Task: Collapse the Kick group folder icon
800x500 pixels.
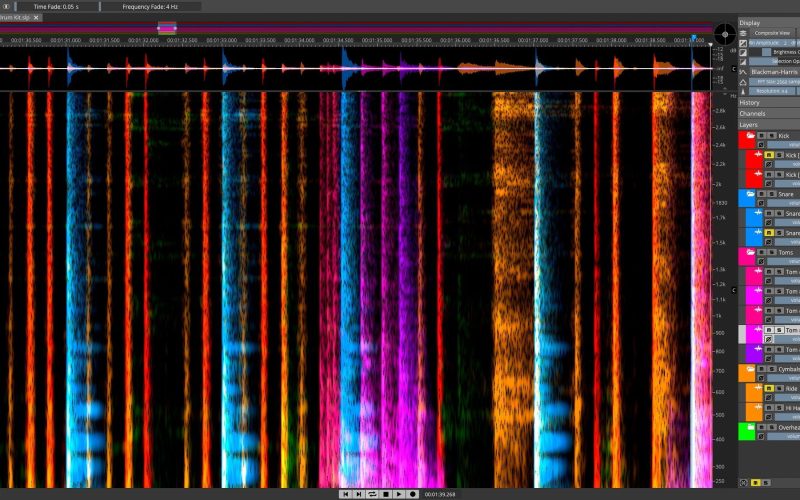Action: (x=750, y=136)
